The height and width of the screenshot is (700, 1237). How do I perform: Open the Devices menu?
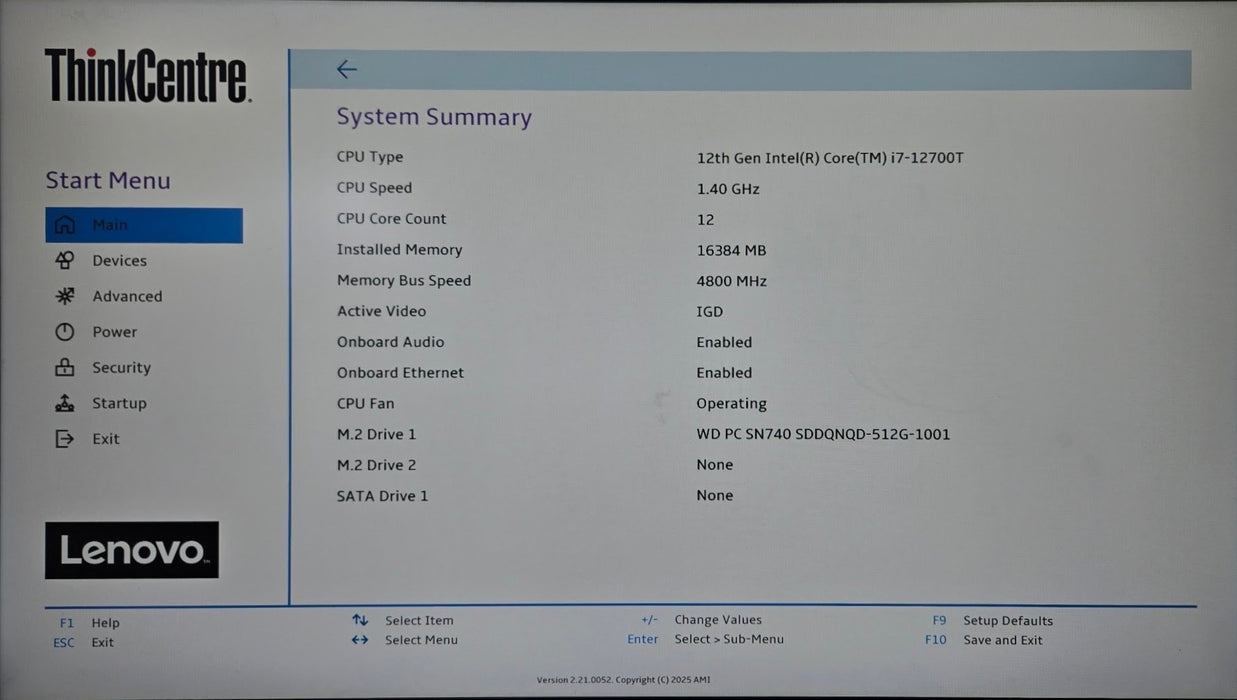coord(119,260)
